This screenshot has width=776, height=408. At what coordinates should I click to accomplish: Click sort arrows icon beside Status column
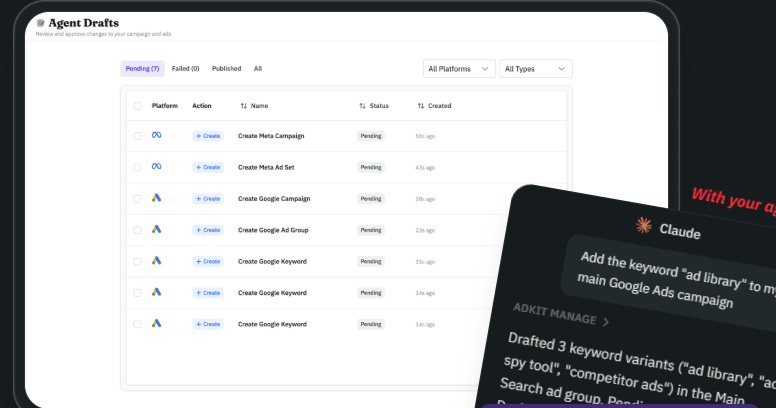click(362, 106)
